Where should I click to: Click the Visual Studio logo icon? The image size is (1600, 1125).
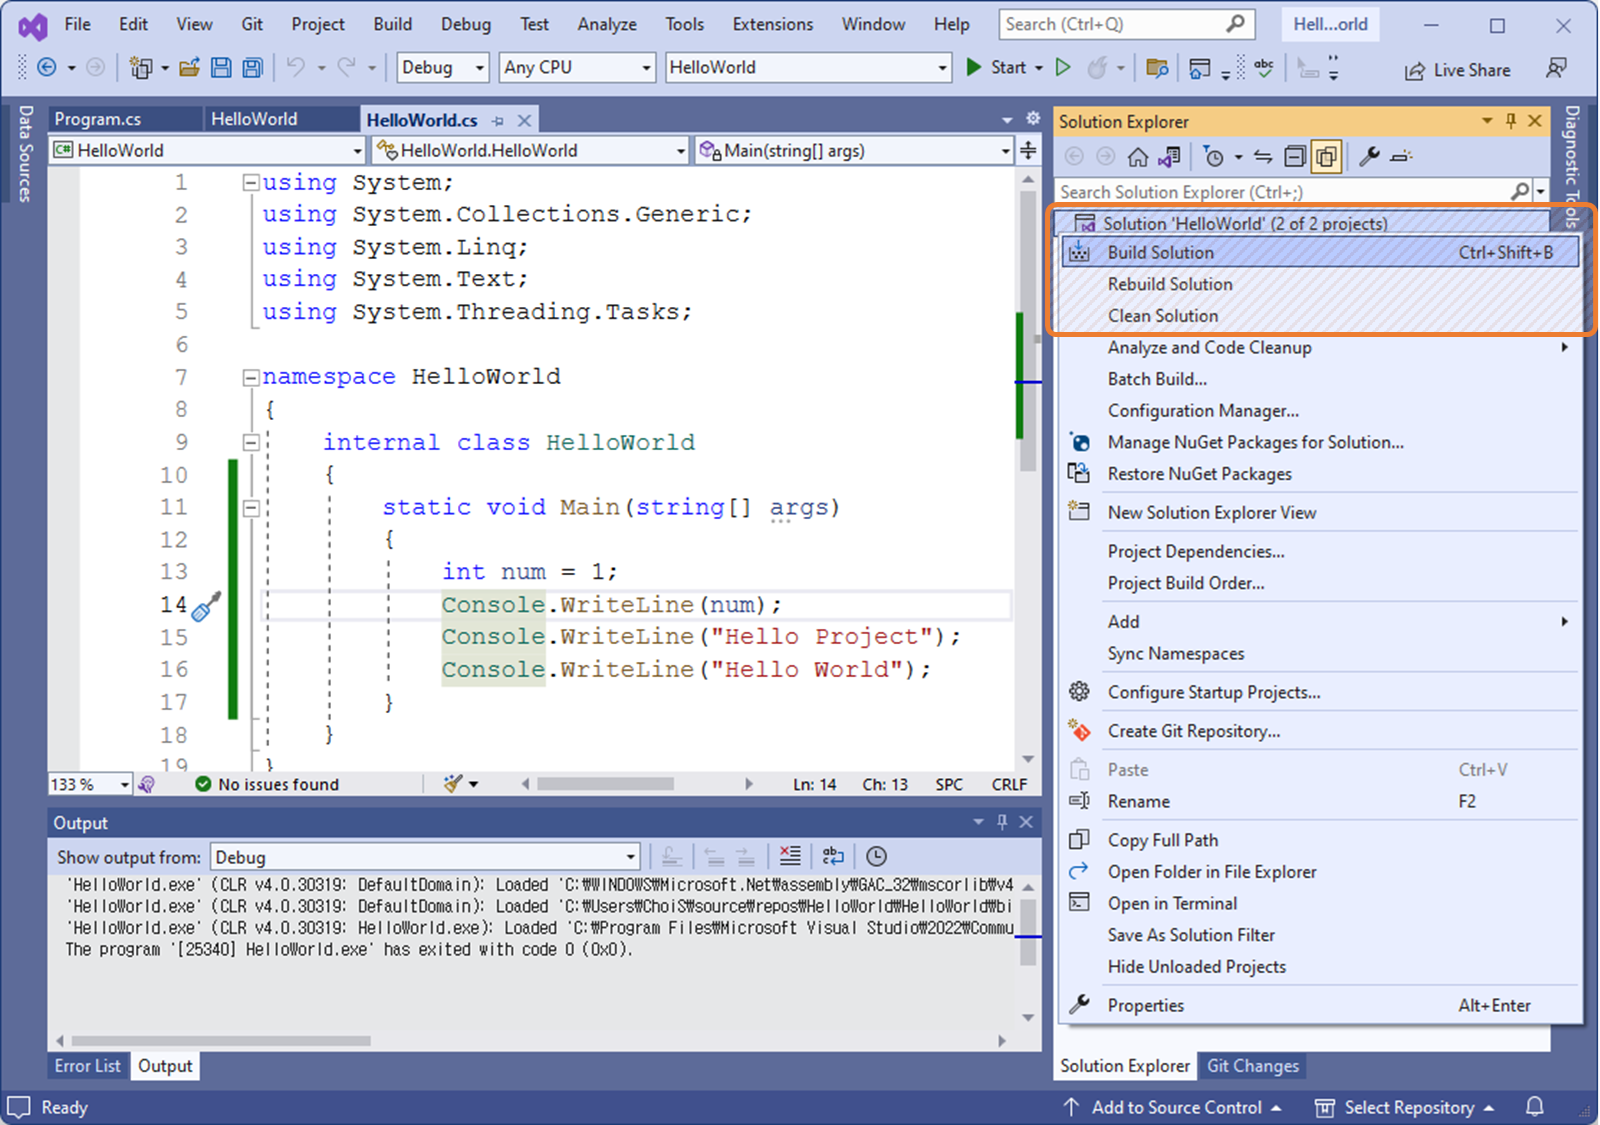point(32,26)
